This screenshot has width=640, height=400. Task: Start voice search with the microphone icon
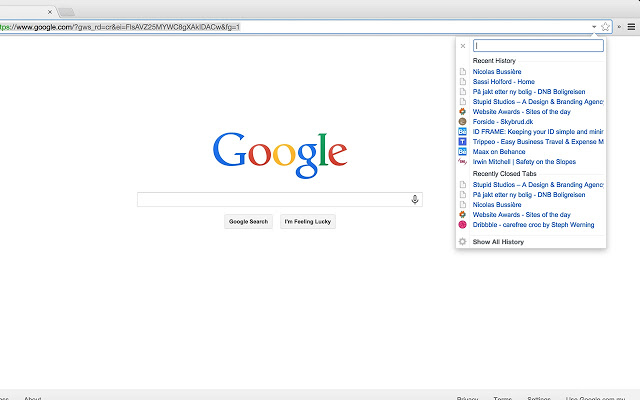coord(415,199)
